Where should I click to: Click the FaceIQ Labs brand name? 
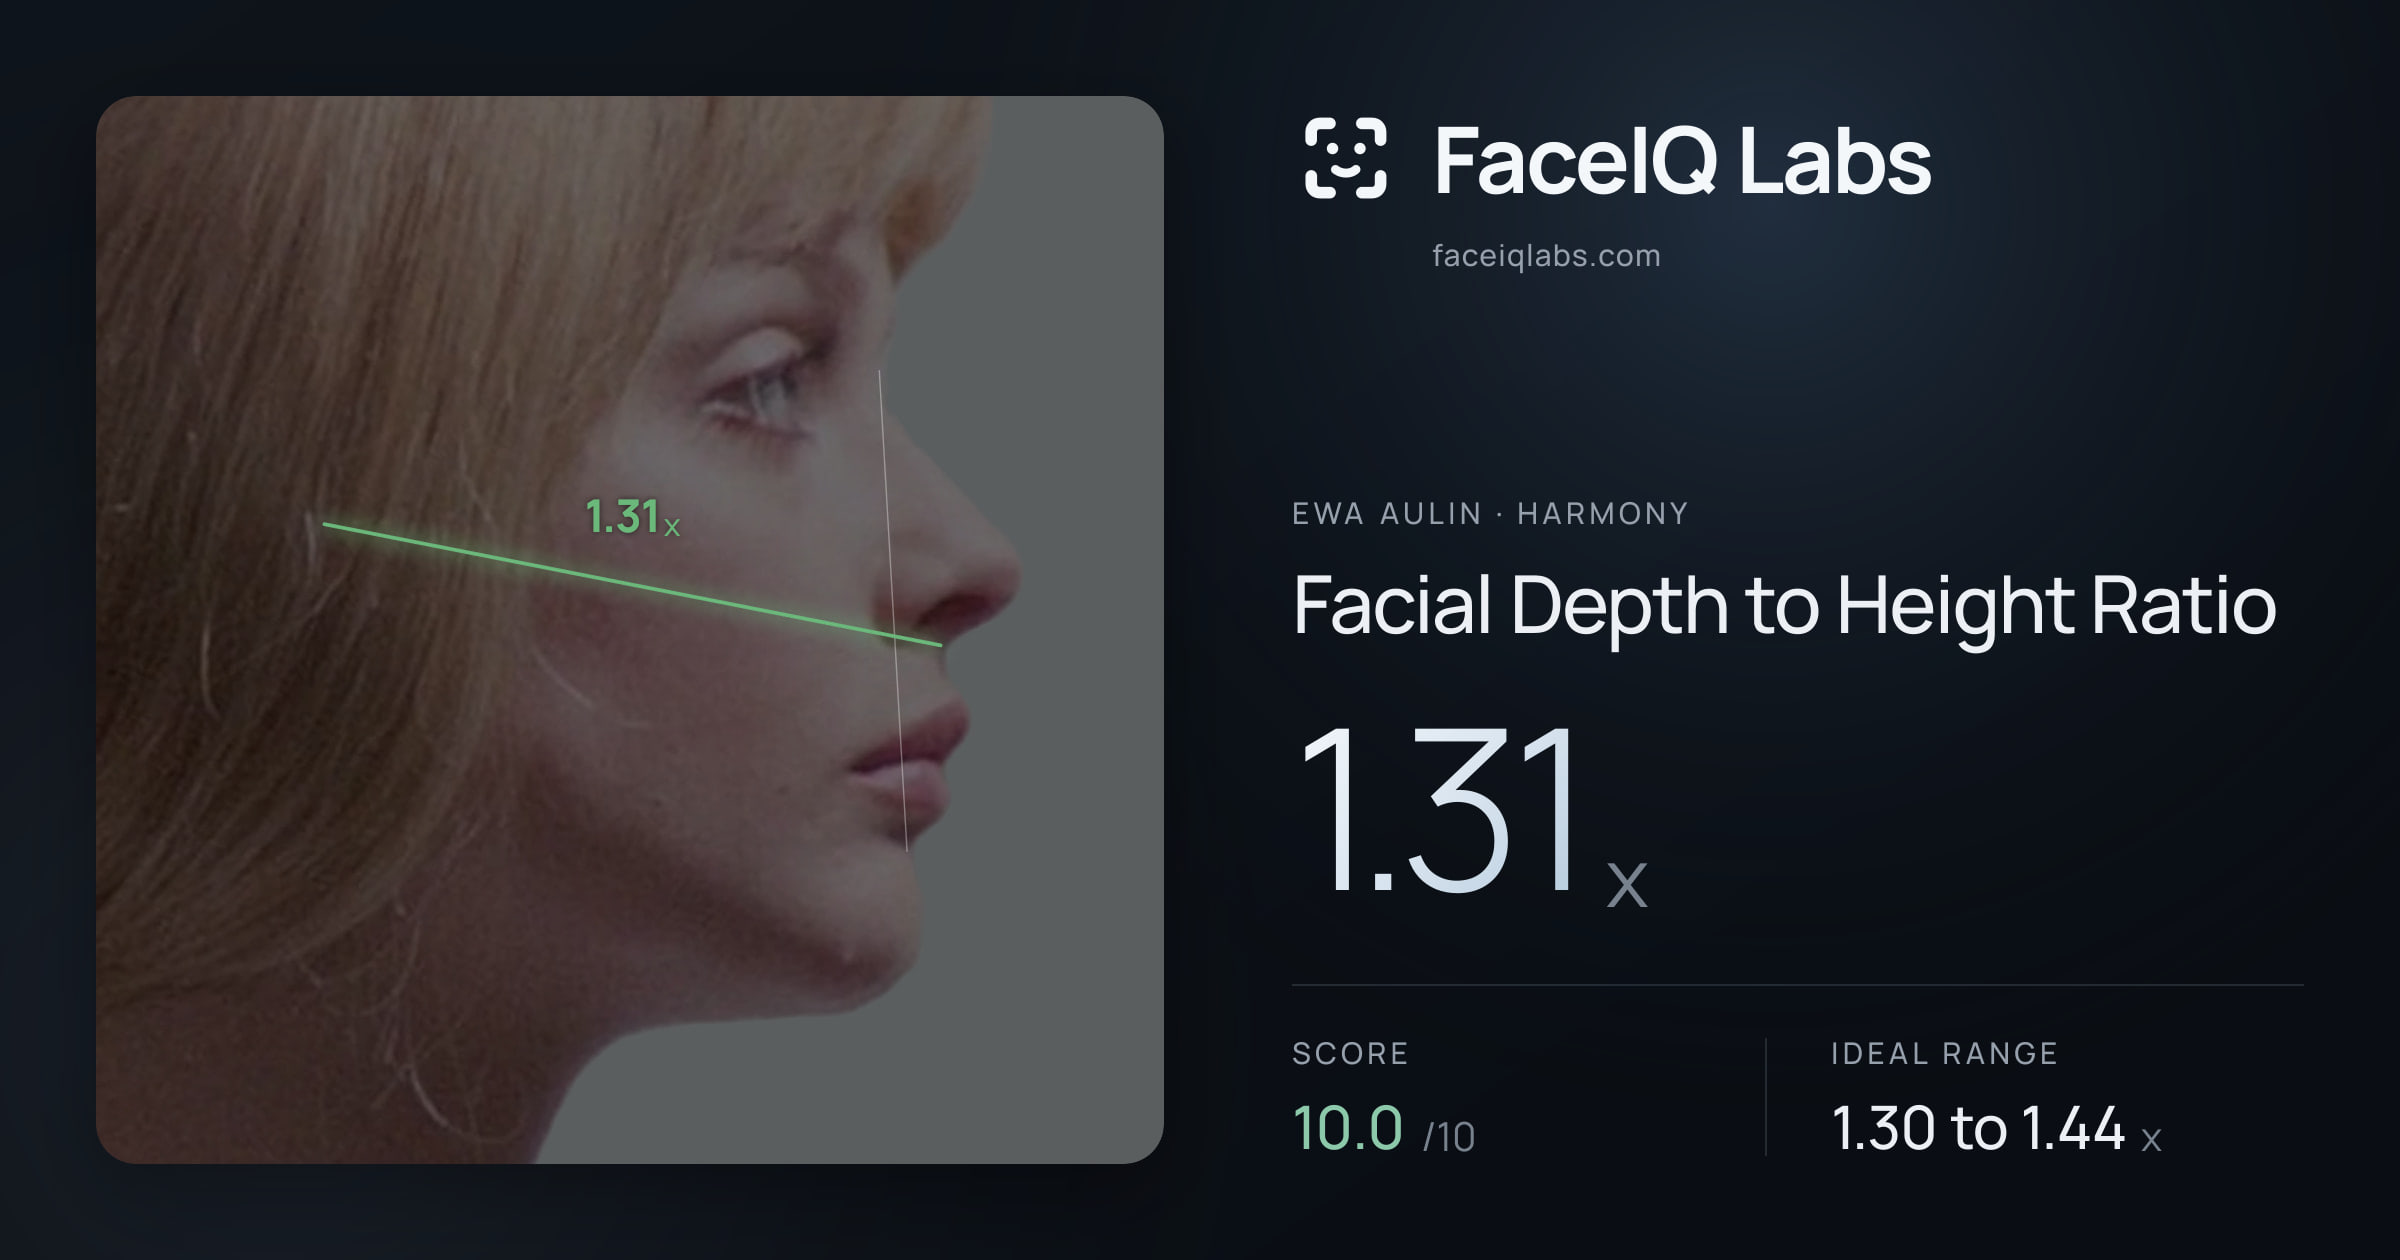tap(1682, 160)
